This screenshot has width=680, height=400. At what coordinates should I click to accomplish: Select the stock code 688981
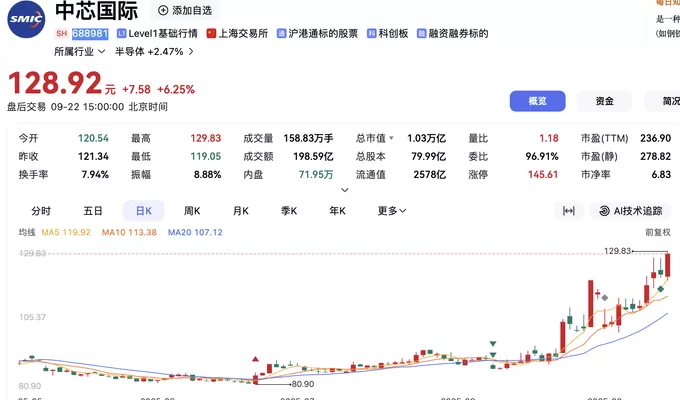(90, 33)
